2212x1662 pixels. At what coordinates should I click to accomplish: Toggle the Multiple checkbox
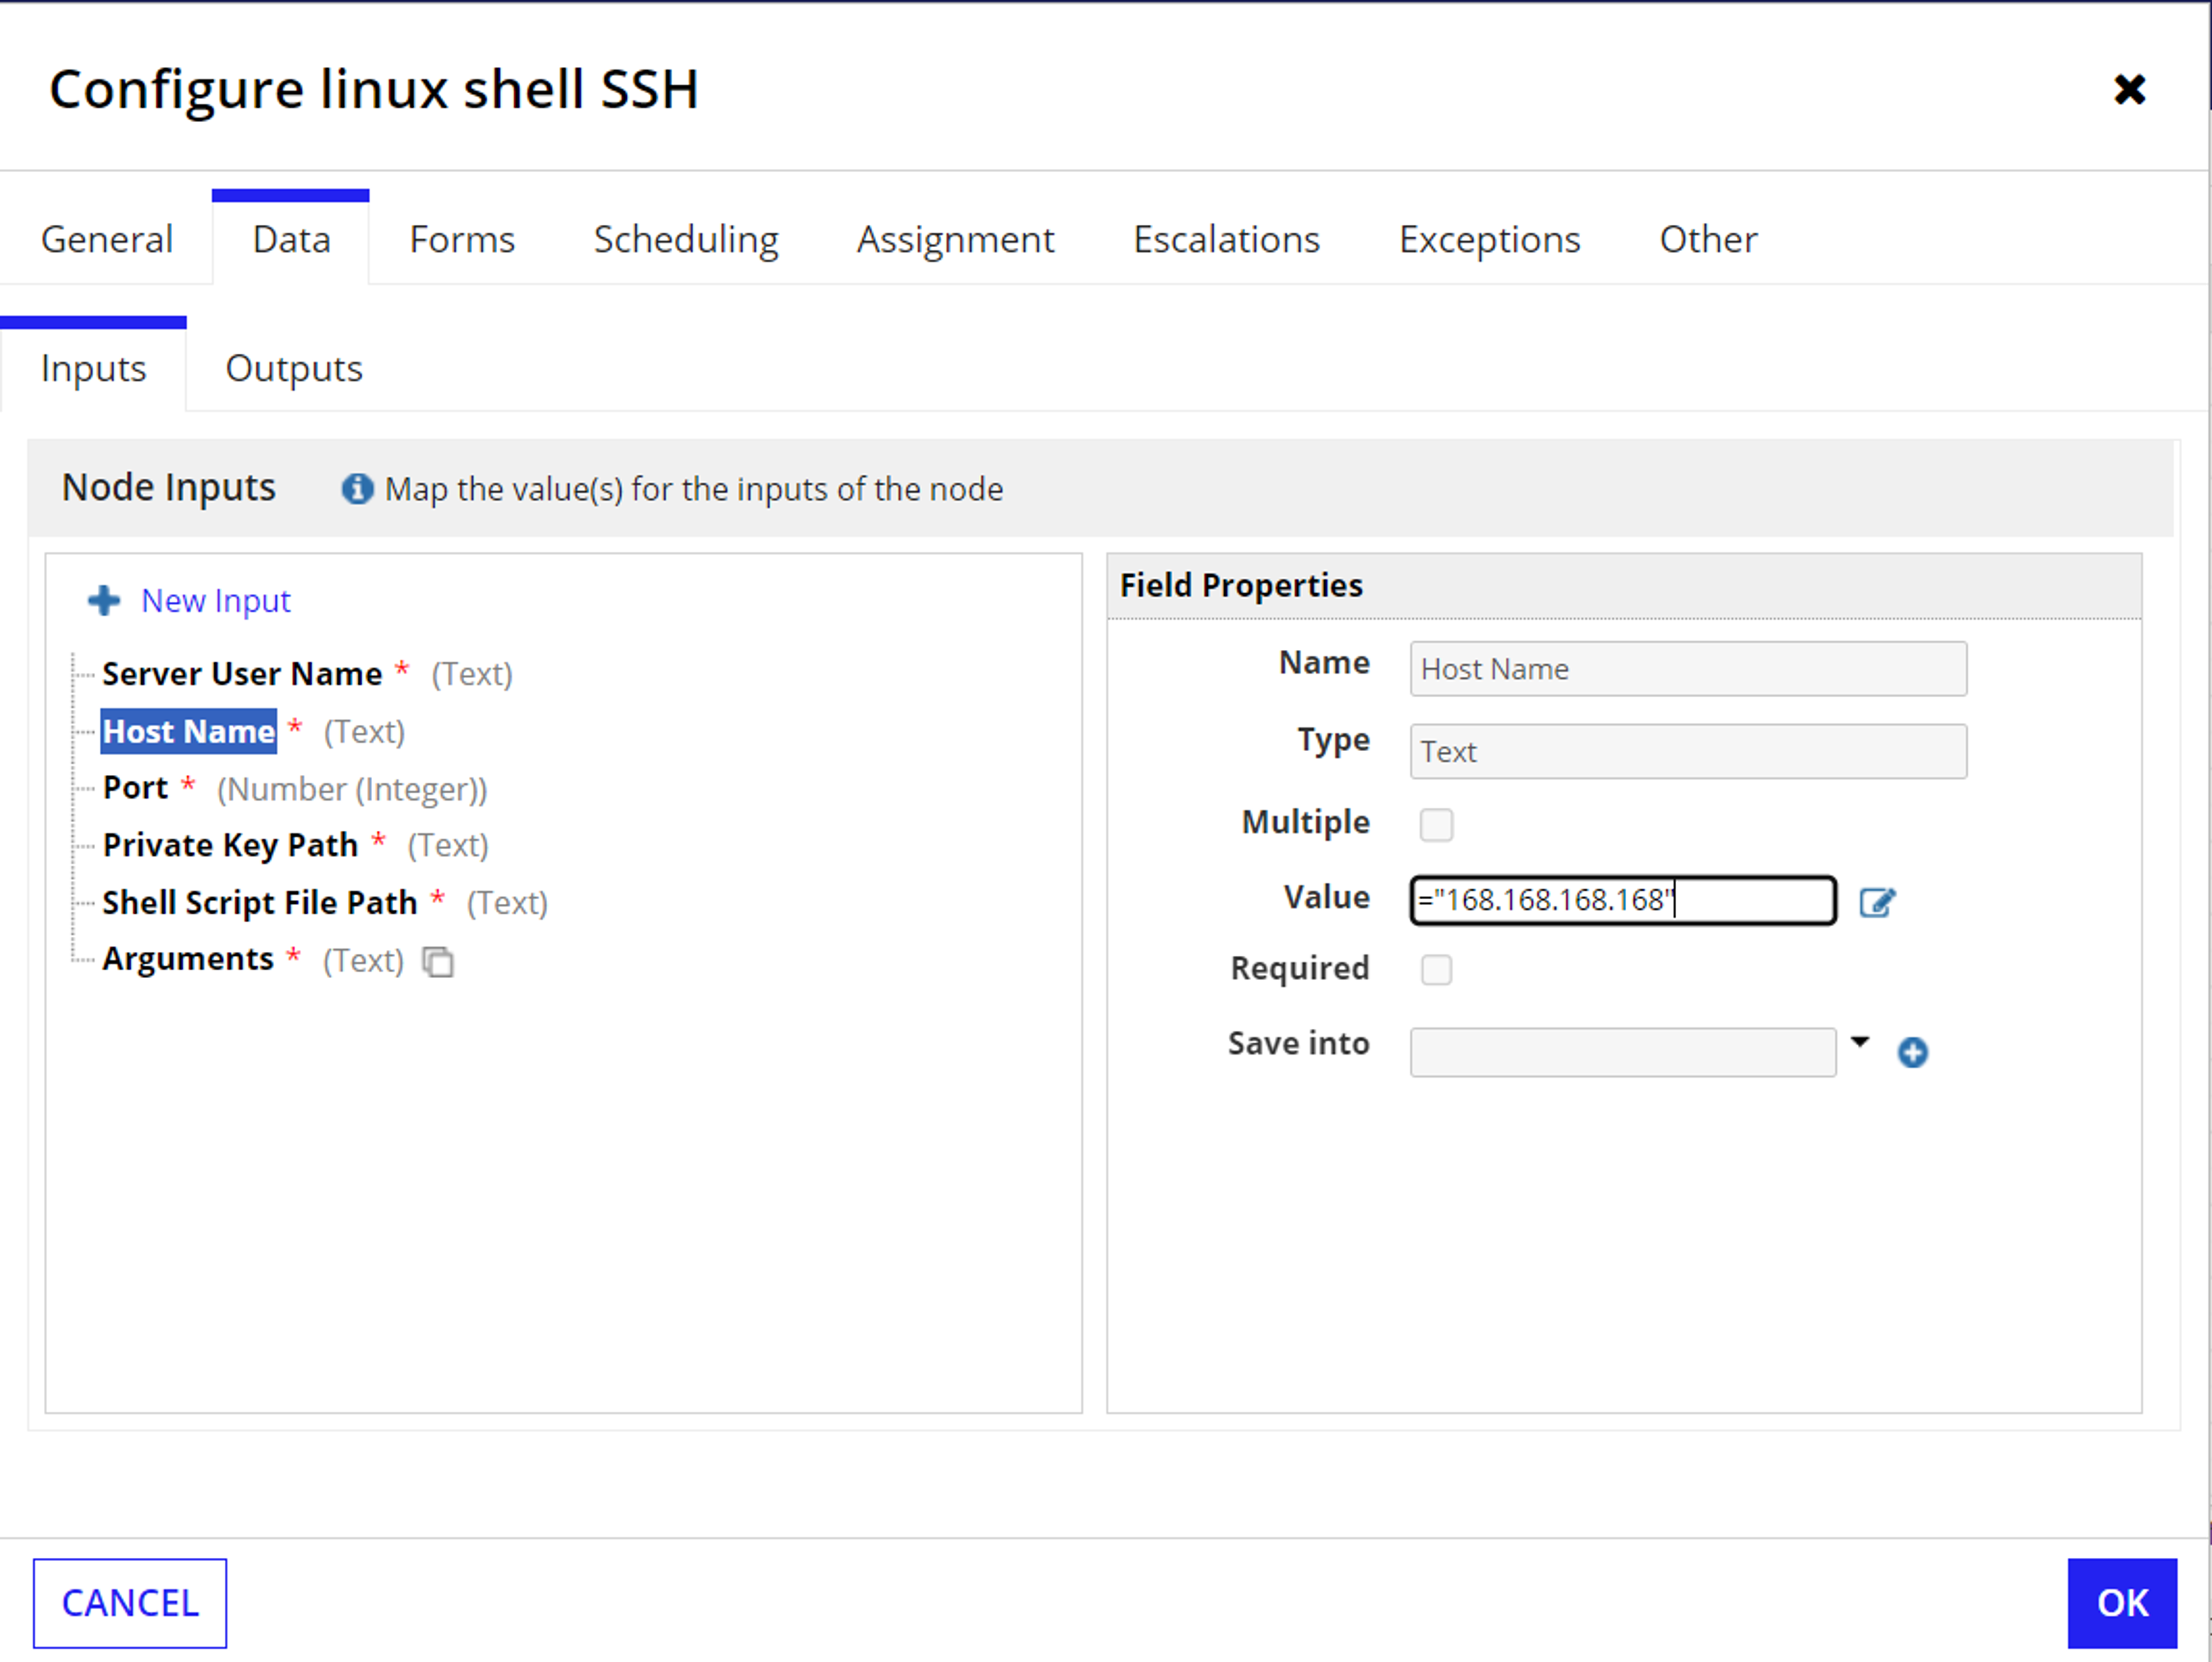point(1436,824)
